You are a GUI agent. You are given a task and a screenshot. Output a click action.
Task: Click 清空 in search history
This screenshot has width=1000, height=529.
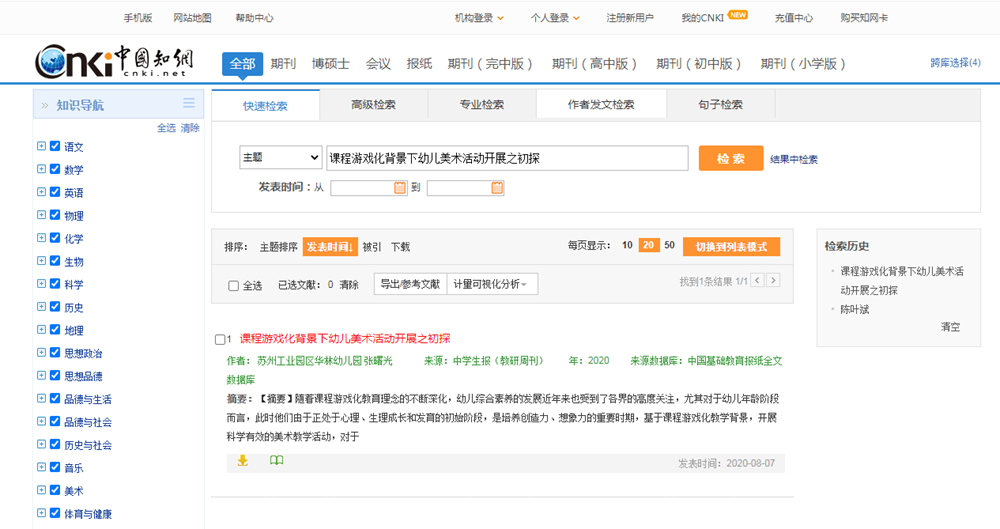(x=950, y=327)
